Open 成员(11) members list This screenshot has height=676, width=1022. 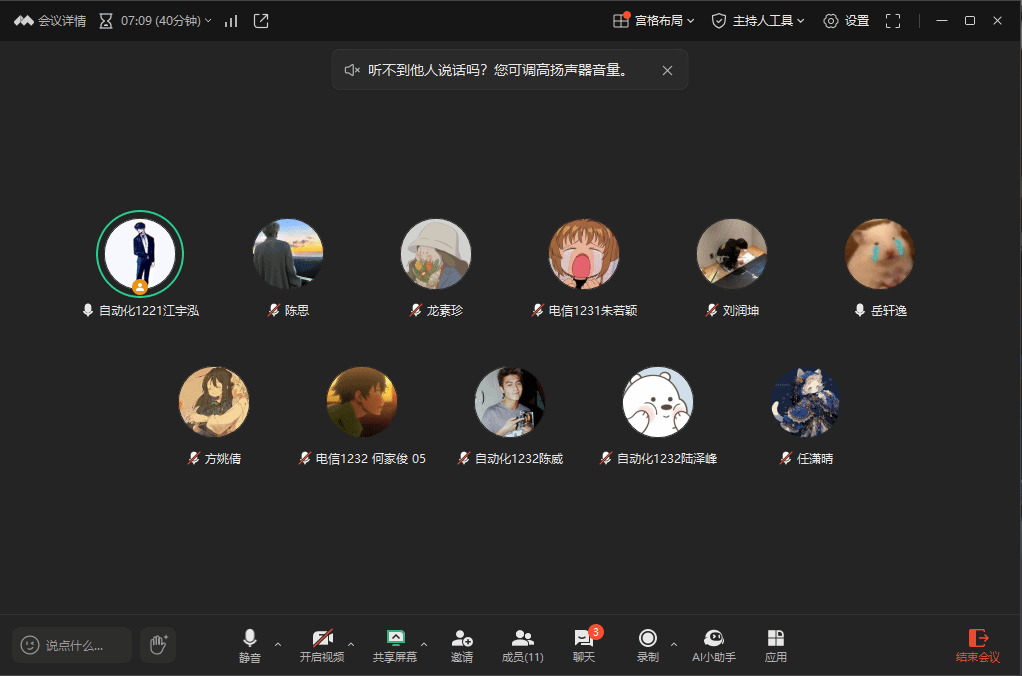point(522,645)
